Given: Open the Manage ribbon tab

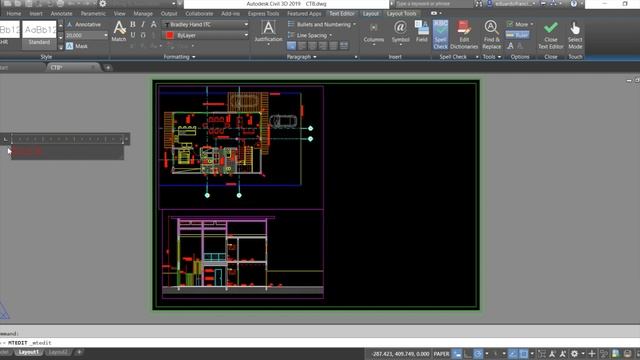Looking at the screenshot, I should [x=143, y=13].
